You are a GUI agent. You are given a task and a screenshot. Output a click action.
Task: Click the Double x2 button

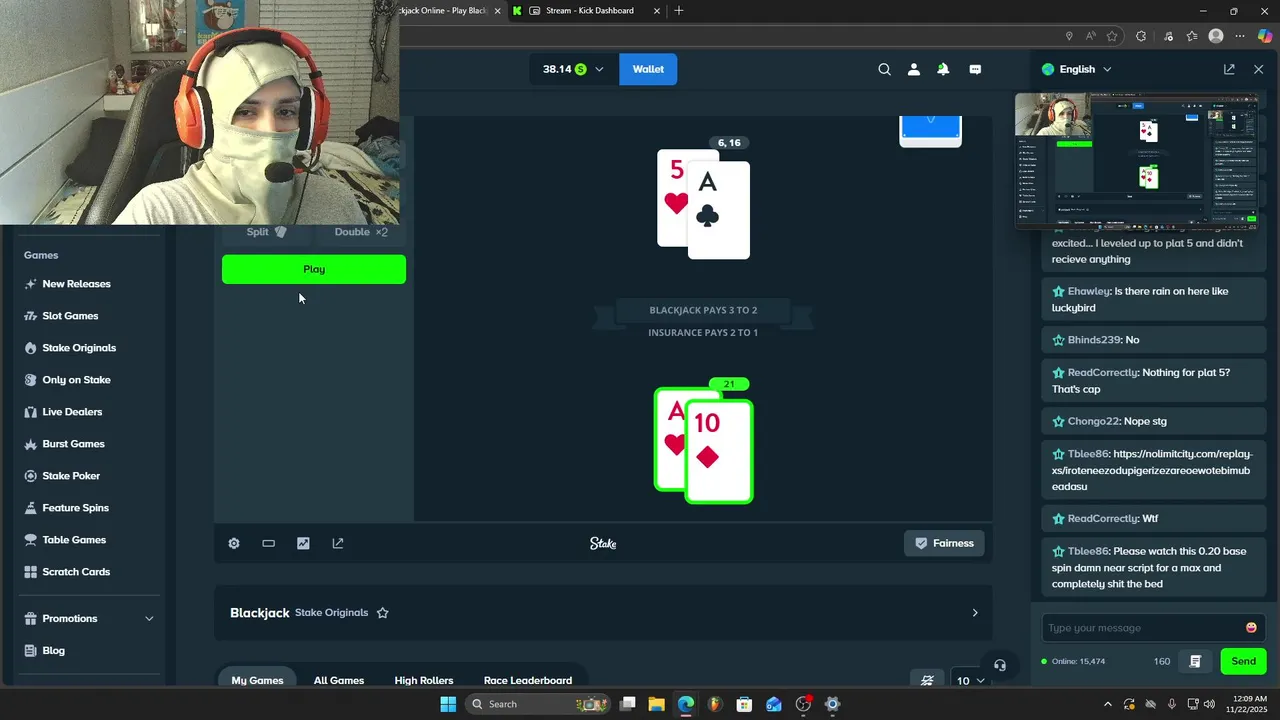click(361, 232)
